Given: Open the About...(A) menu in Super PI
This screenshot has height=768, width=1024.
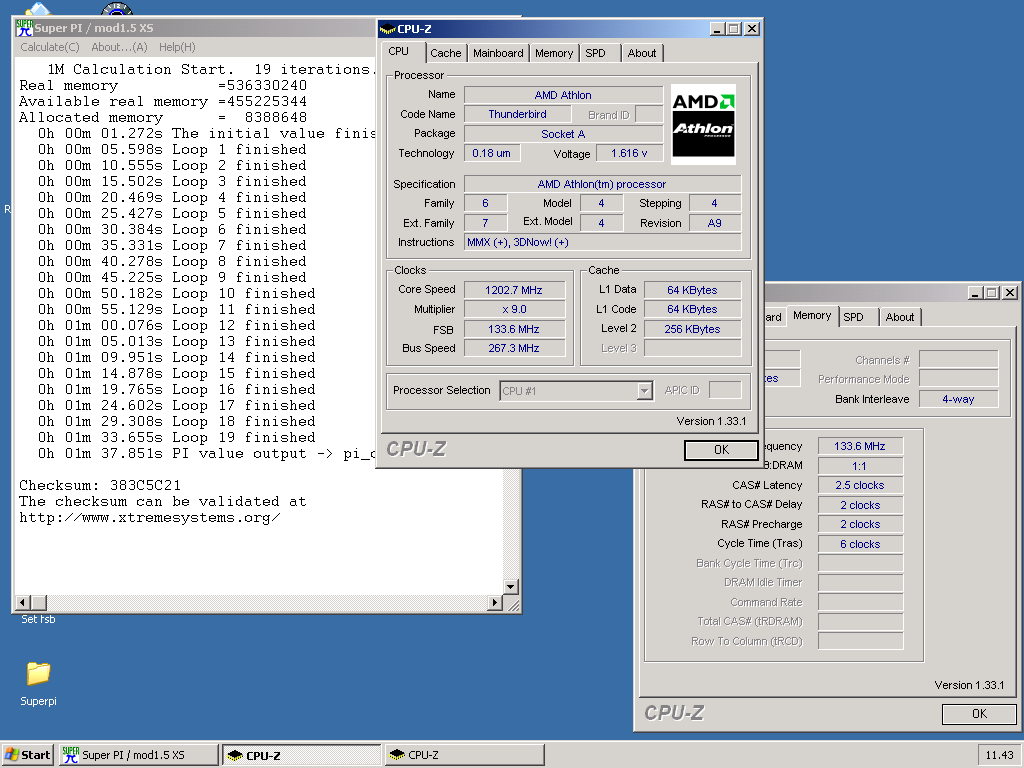Looking at the screenshot, I should (x=120, y=47).
